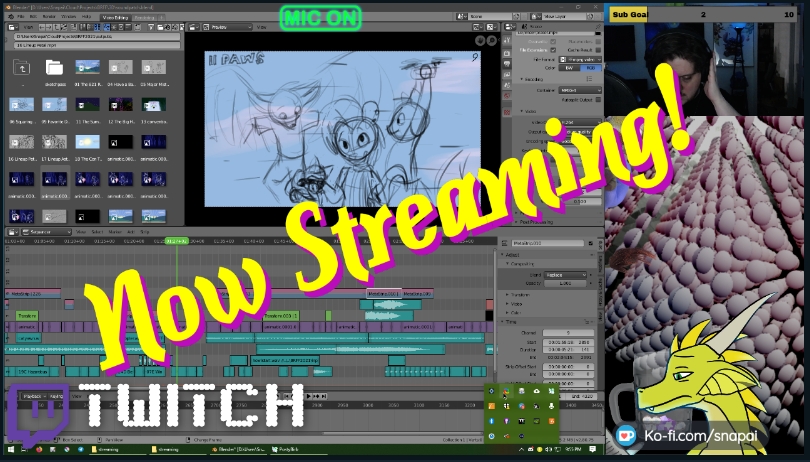The width and height of the screenshot is (810, 462).
Task: Collapse the Video panel in properties
Action: (531, 111)
